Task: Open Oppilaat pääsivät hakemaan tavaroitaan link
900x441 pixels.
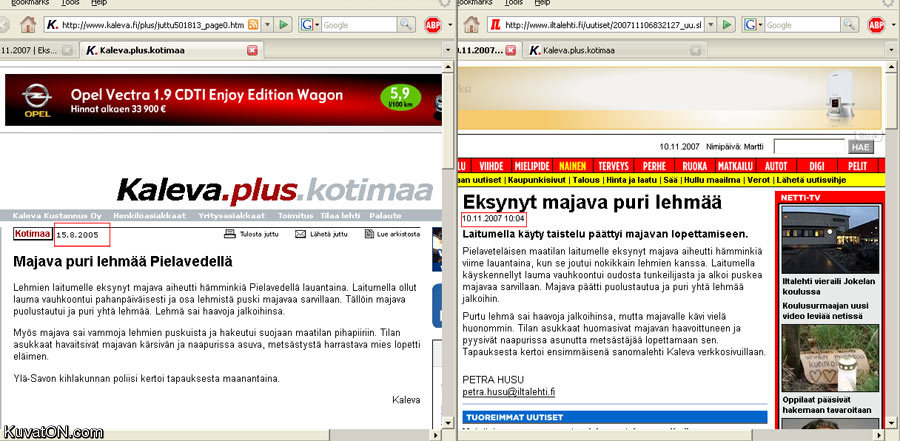Action: tap(827, 405)
